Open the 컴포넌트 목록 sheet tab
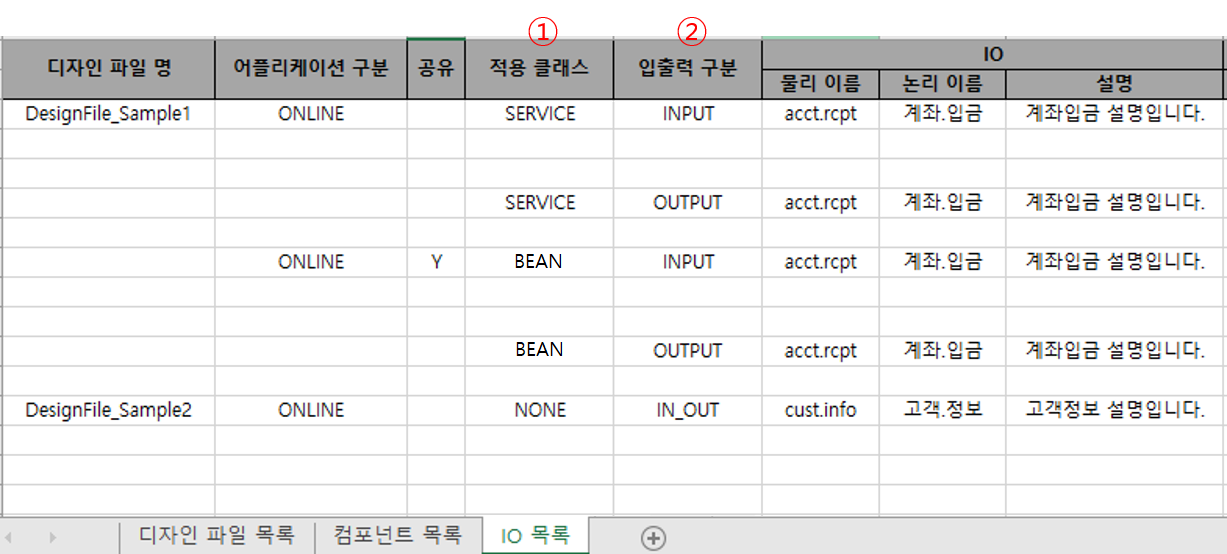The image size is (1227, 554). (x=398, y=536)
